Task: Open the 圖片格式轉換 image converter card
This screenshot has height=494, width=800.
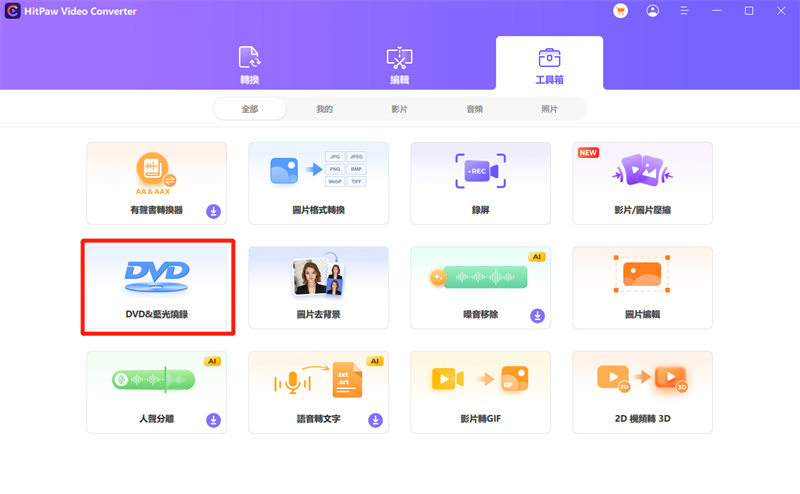Action: (318, 183)
